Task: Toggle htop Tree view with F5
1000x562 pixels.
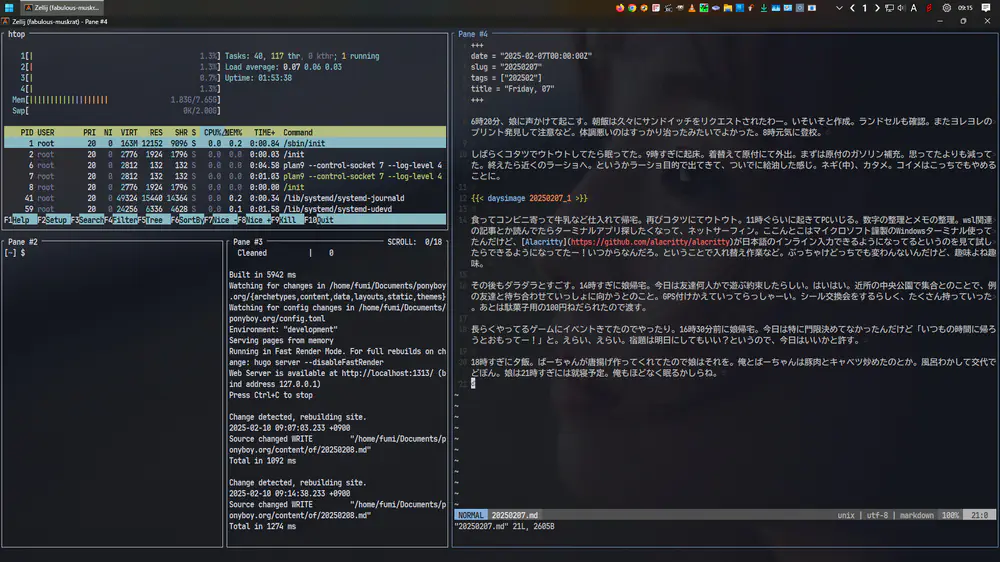Action: [x=154, y=219]
